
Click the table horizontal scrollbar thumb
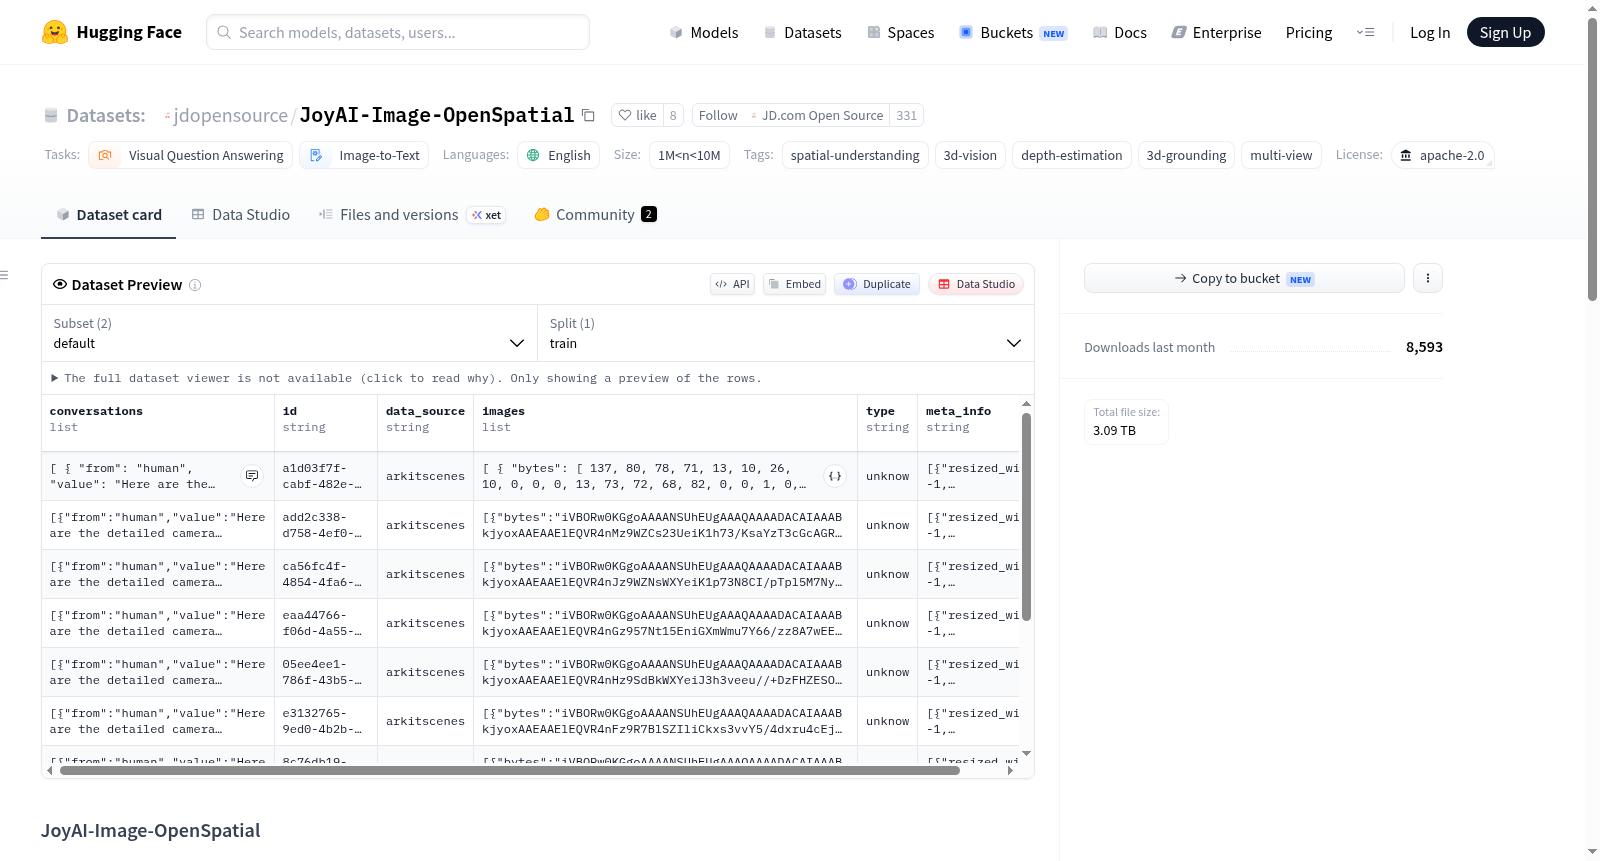click(510, 771)
